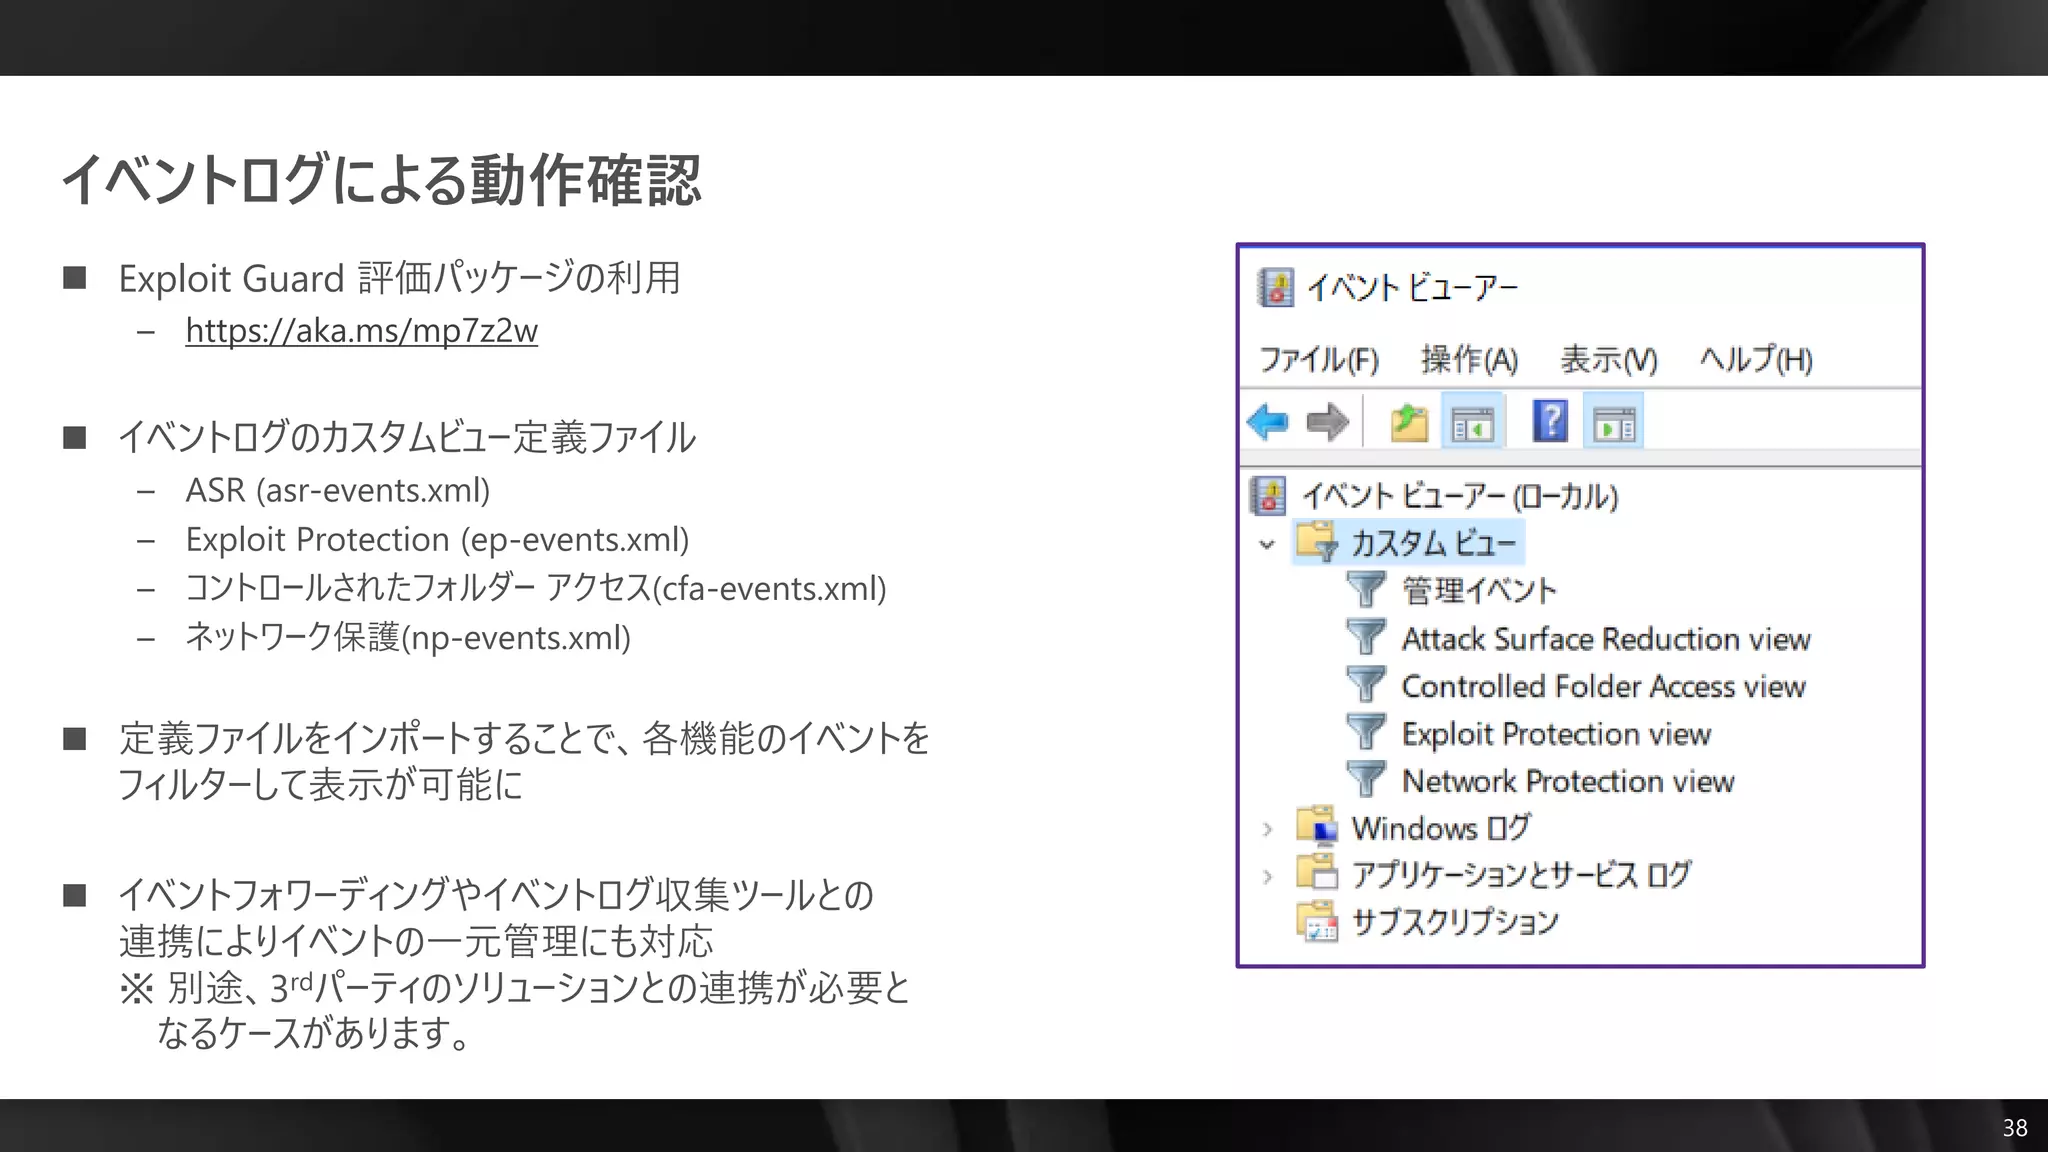Select the カスタム ビュー tree item
Viewport: 2048px width, 1152px height.
1433,543
